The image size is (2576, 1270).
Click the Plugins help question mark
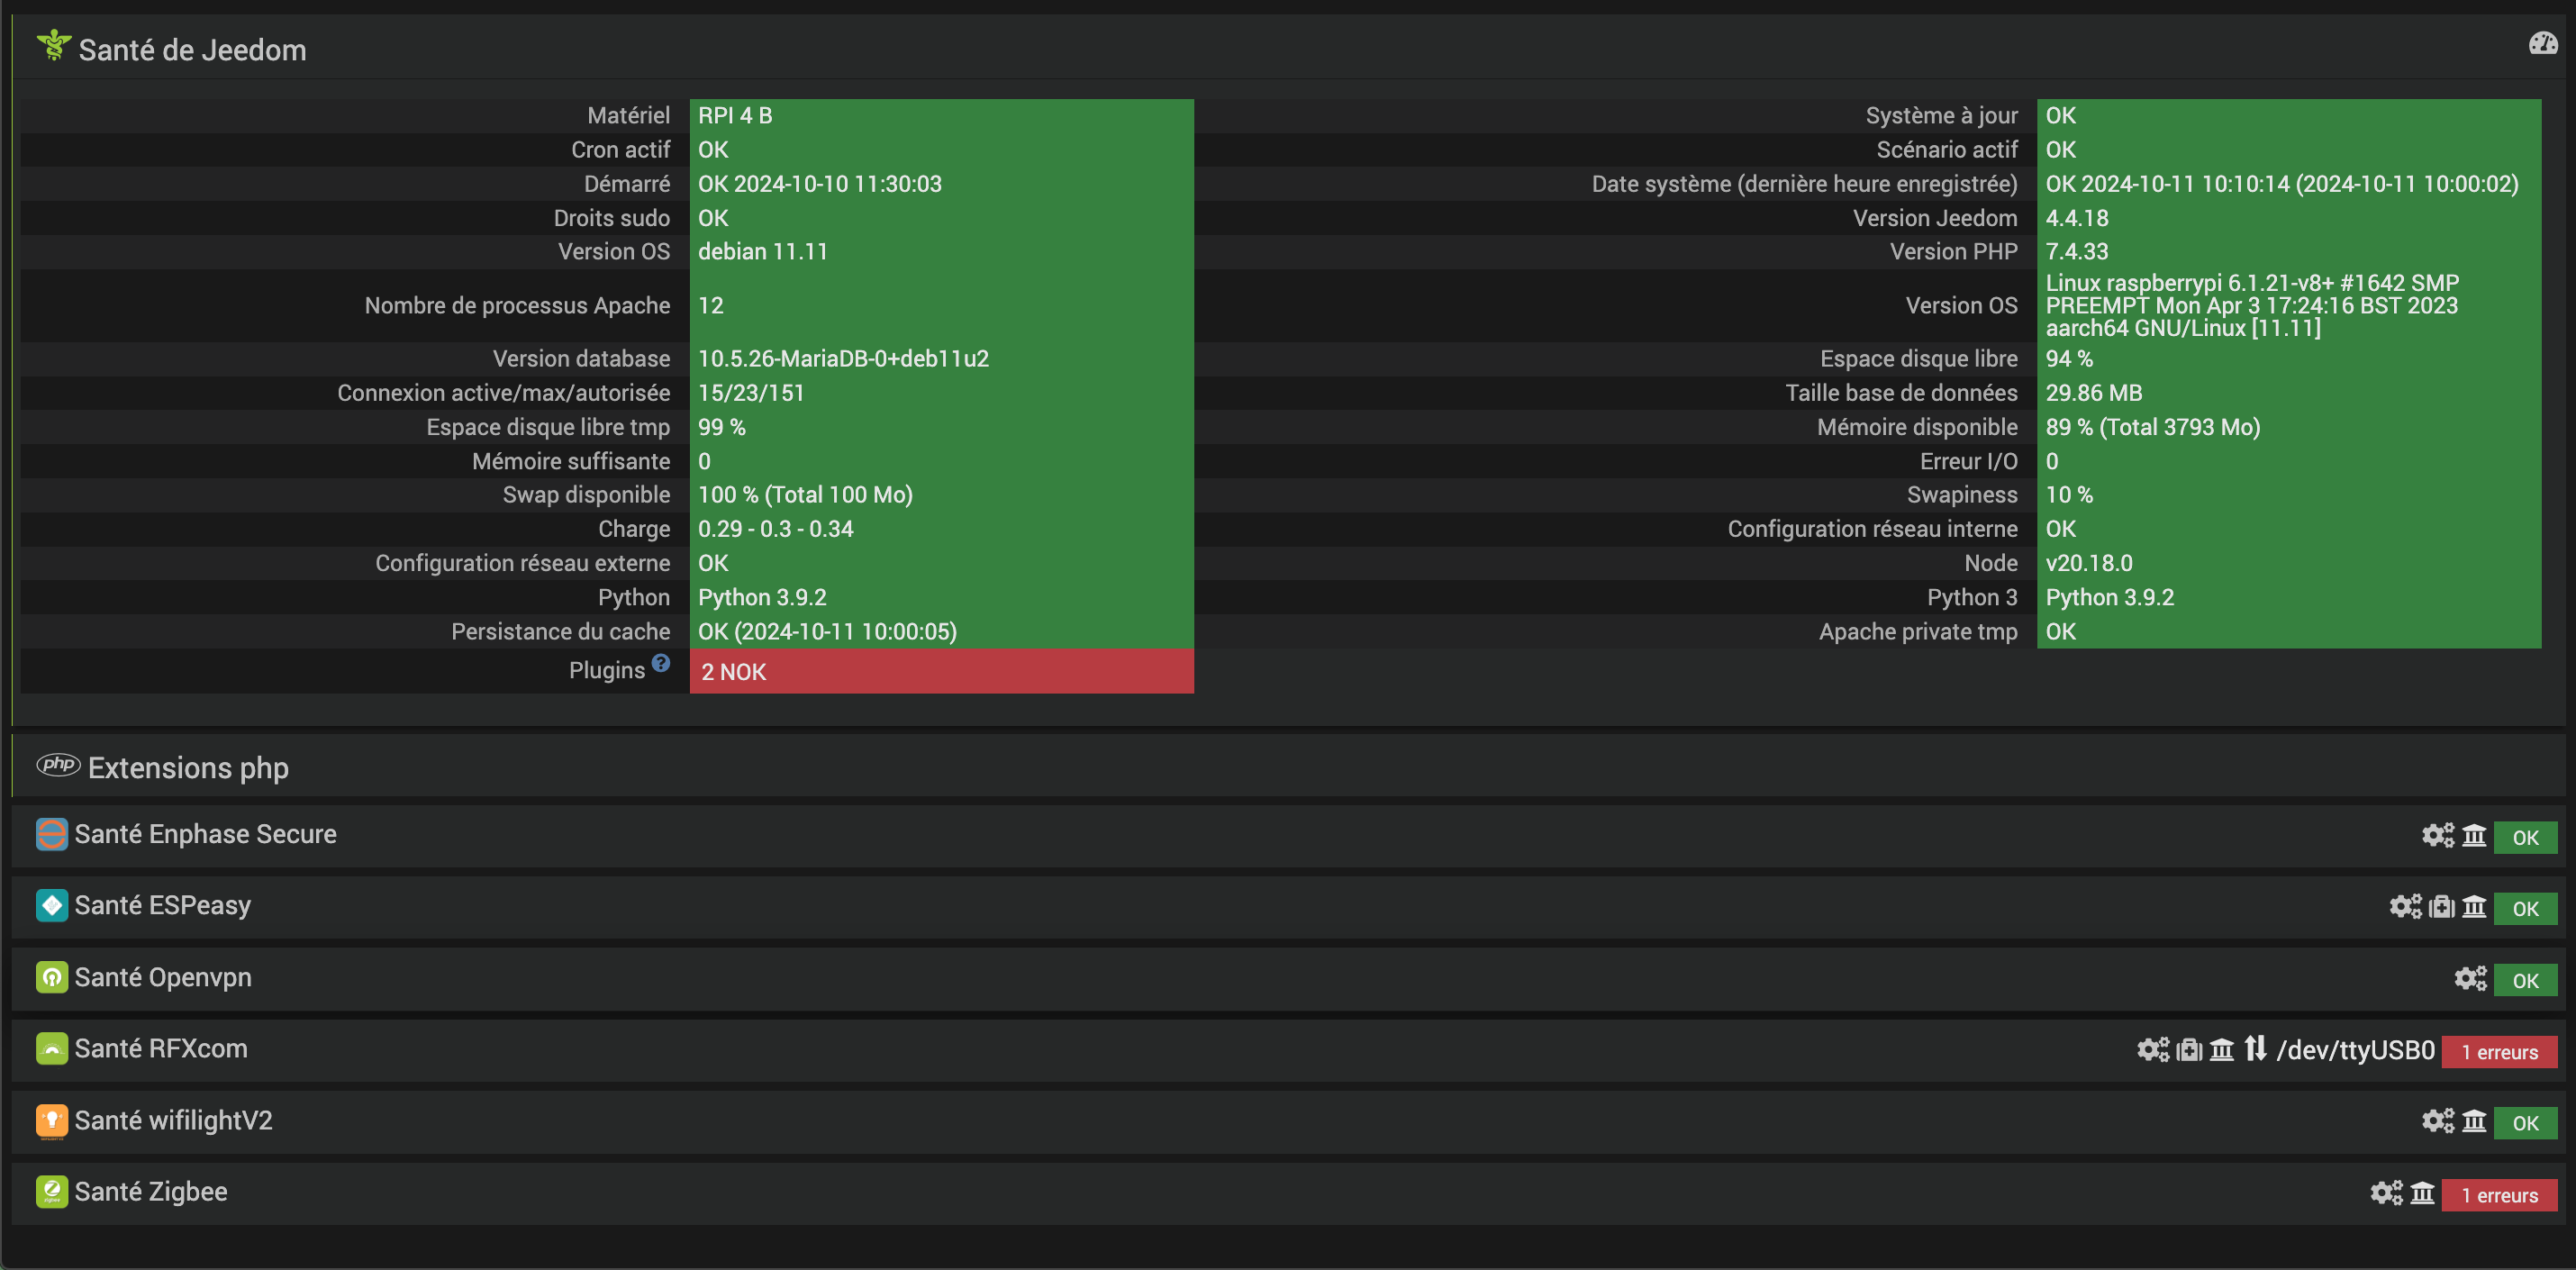point(660,663)
